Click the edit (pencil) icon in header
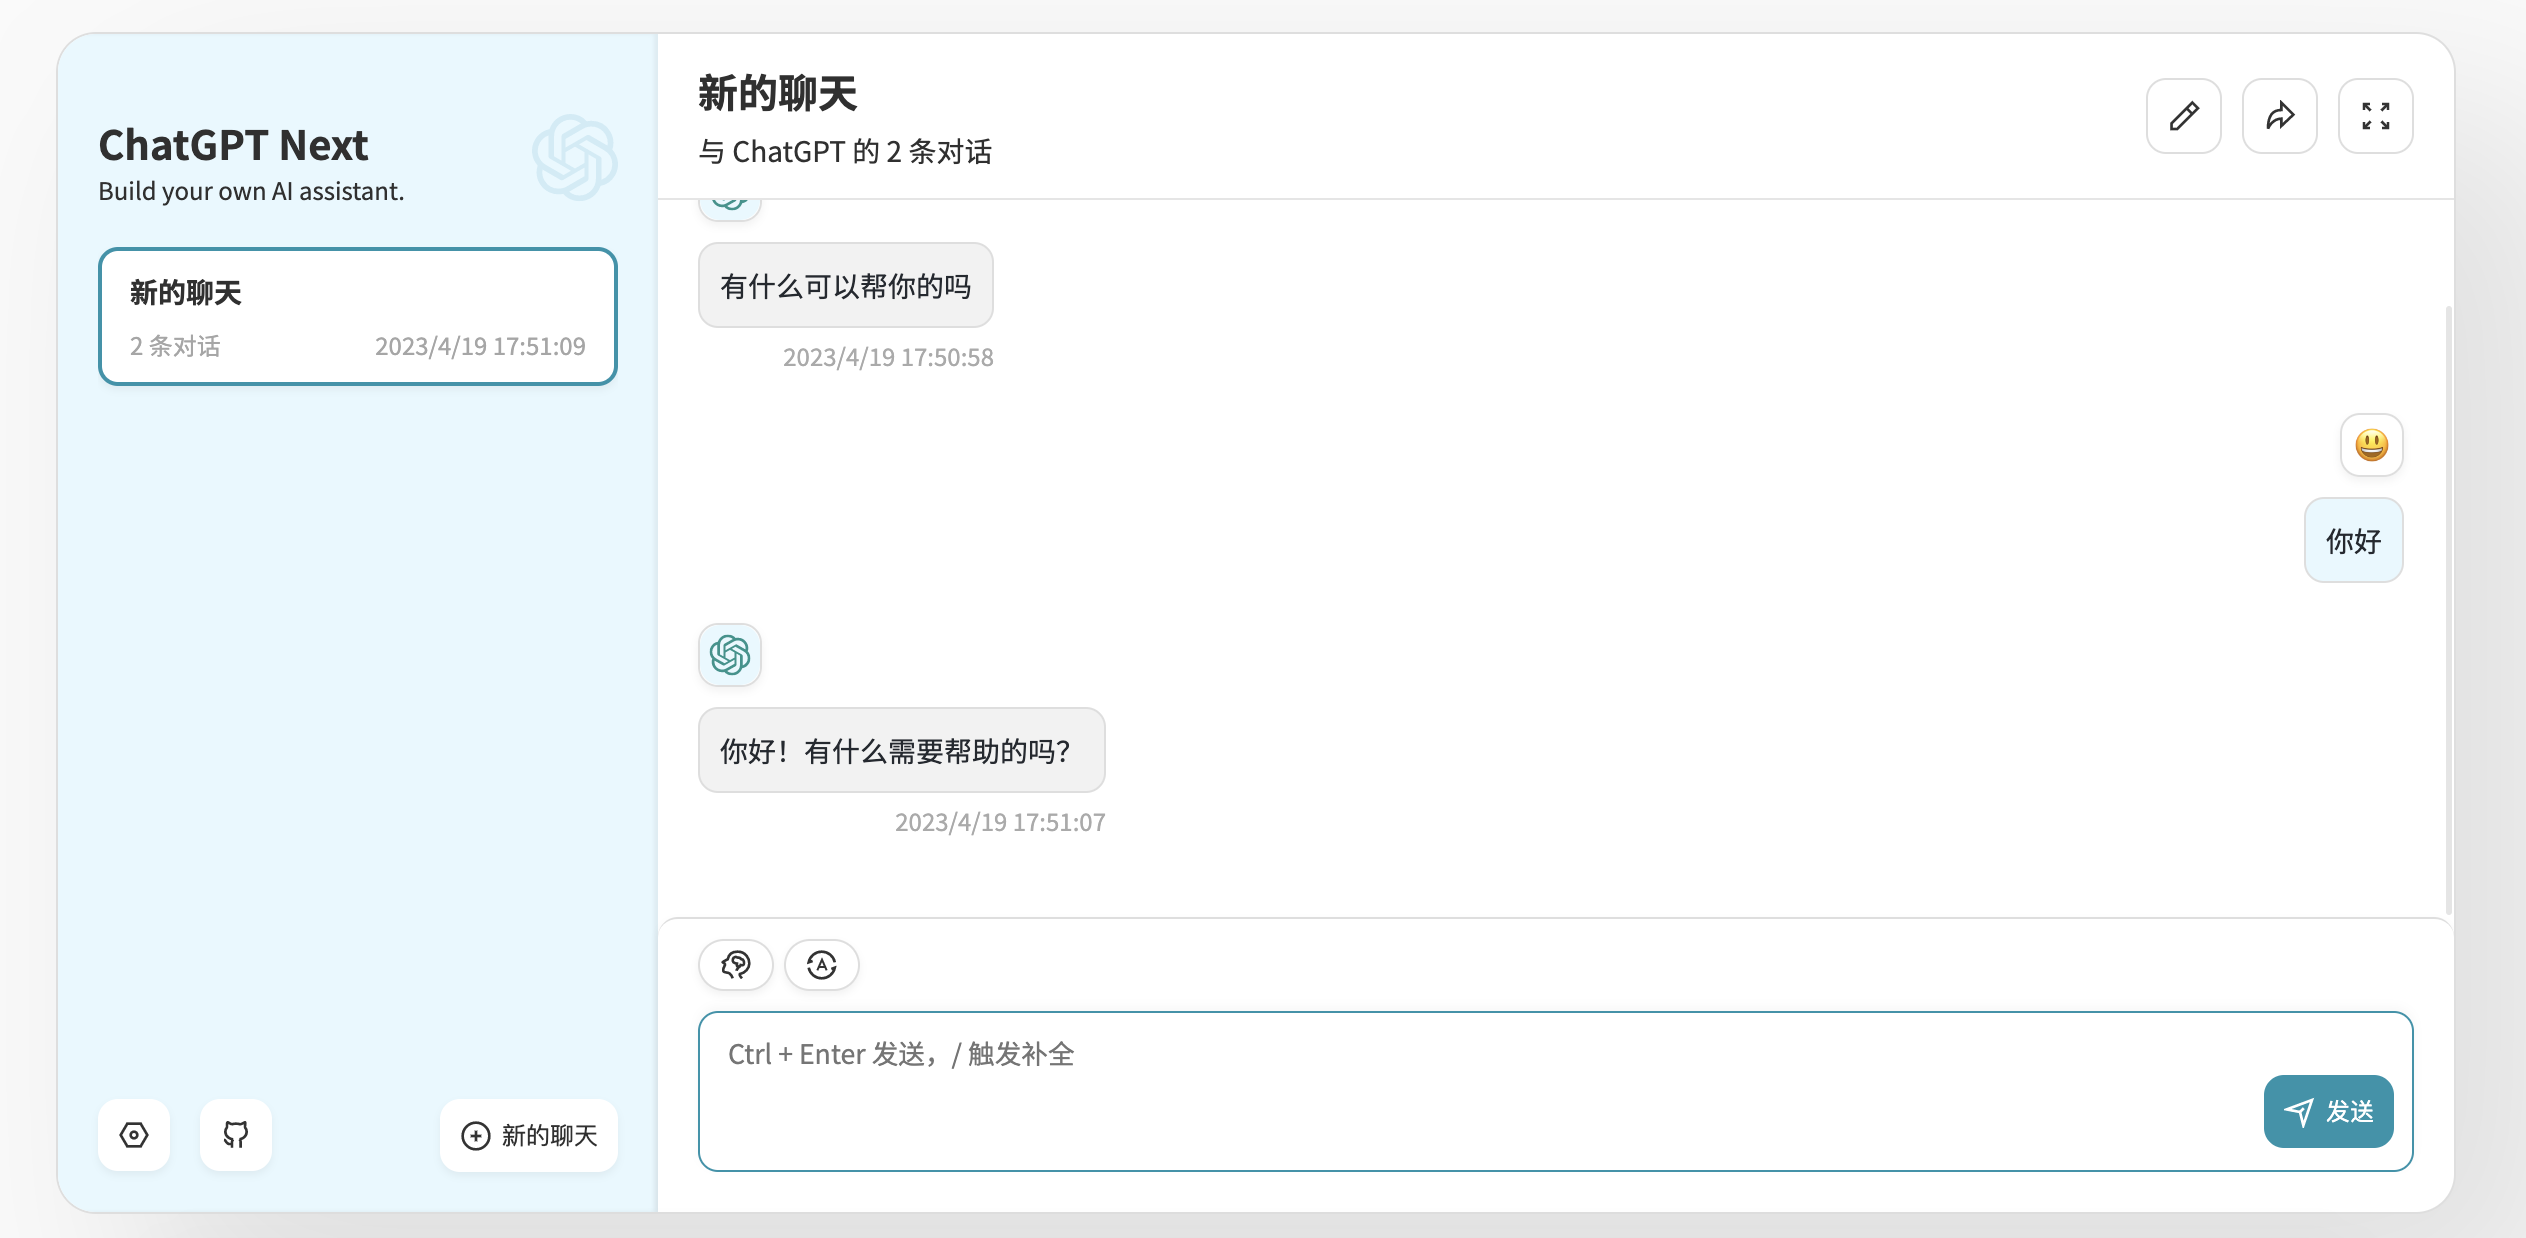 coord(2183,116)
